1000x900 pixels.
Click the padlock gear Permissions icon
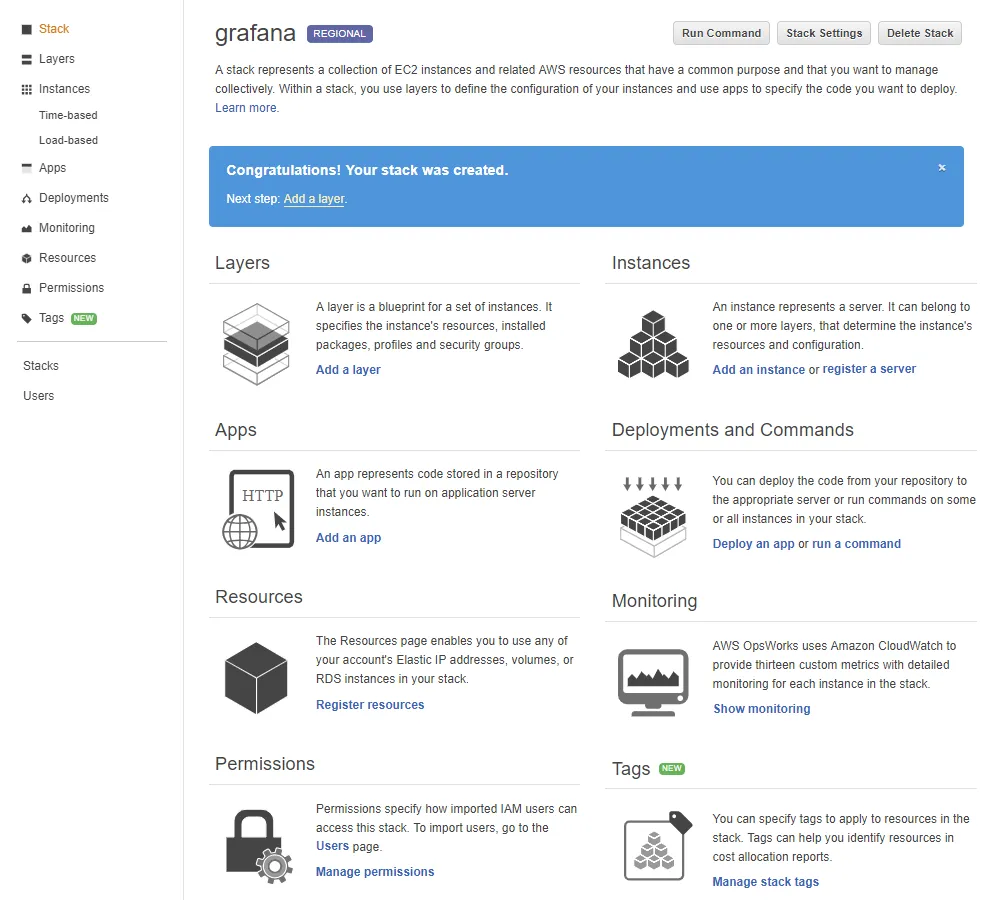pyautogui.click(x=257, y=845)
